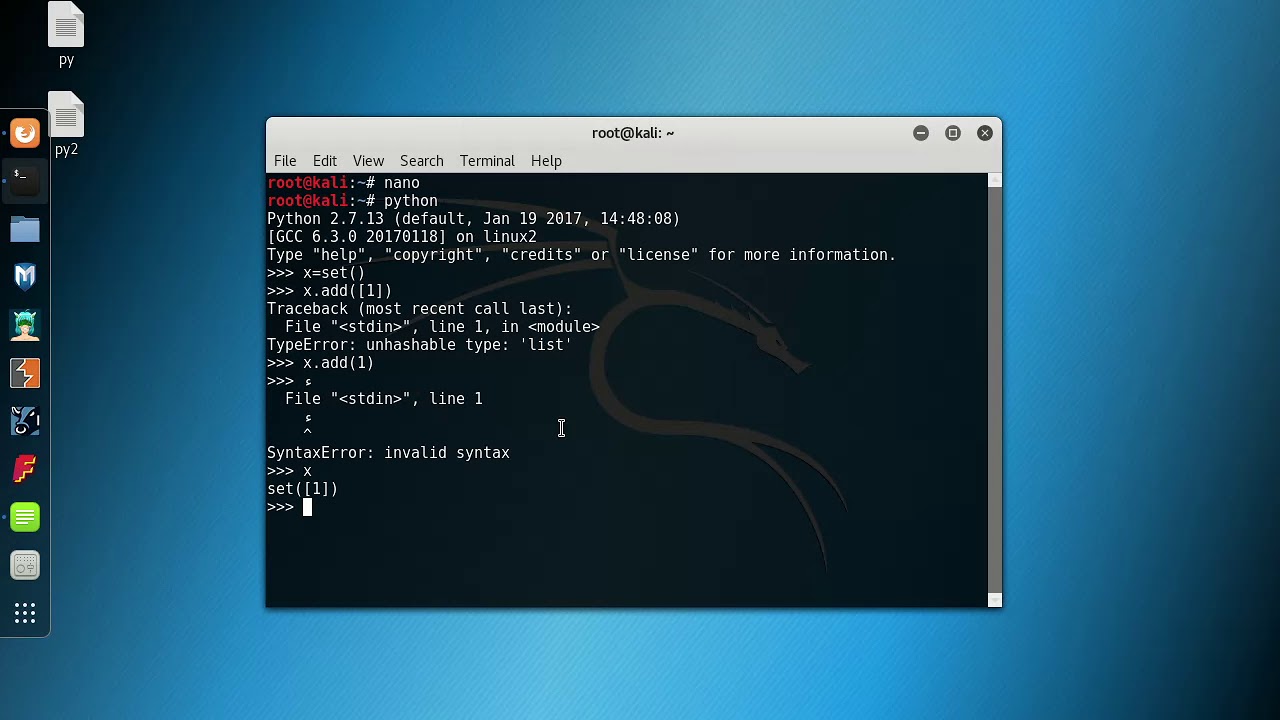Click the 'SyntaxError: invalid syntax' line
1280x720 pixels.
(388, 453)
